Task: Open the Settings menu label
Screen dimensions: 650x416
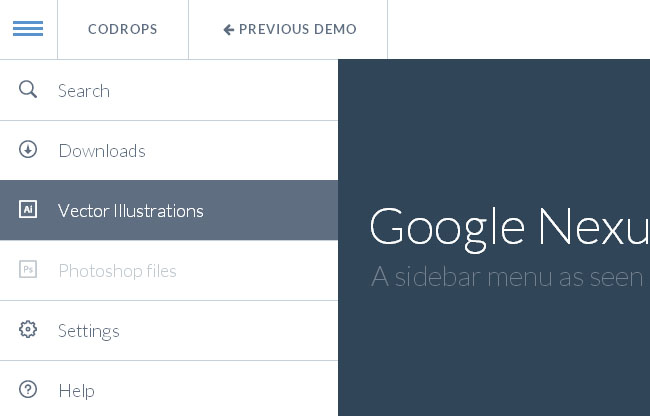Action: point(89,331)
